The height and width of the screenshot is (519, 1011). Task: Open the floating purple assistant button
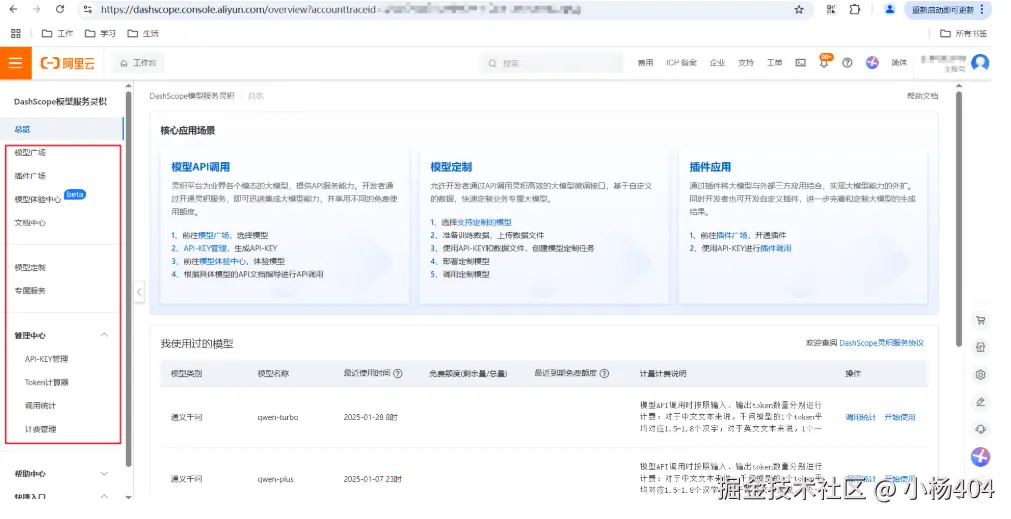coord(980,456)
